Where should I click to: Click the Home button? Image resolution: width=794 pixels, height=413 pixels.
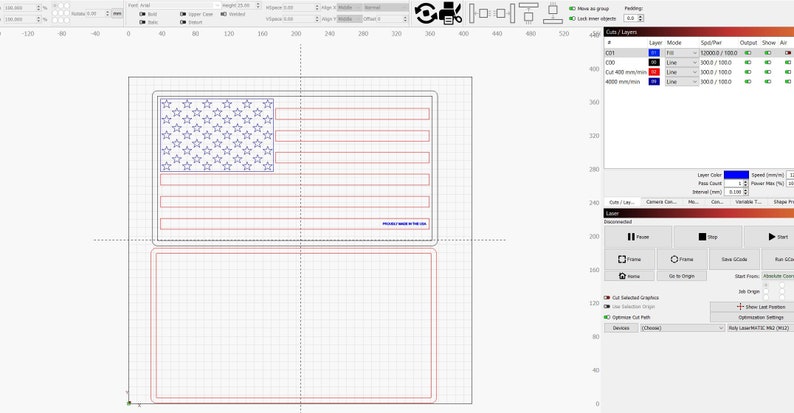[629, 276]
